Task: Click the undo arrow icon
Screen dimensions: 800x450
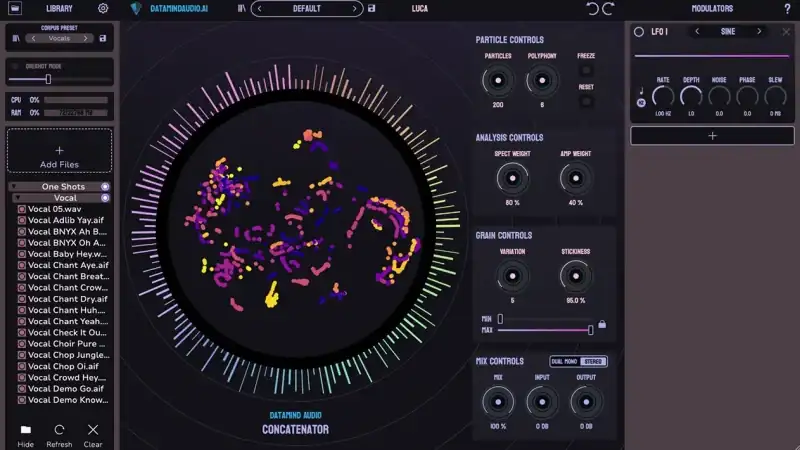Action: click(x=592, y=8)
